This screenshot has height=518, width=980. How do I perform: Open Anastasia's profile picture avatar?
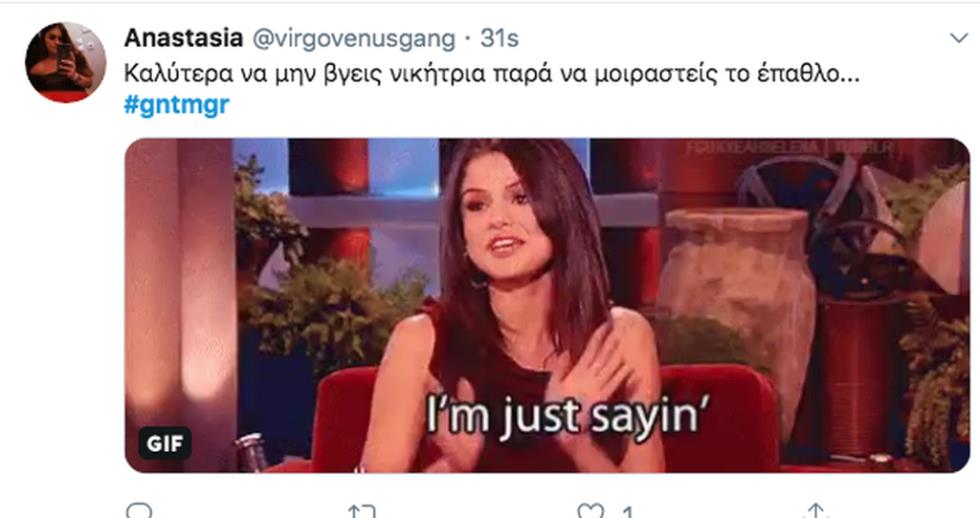pyautogui.click(x=66, y=62)
